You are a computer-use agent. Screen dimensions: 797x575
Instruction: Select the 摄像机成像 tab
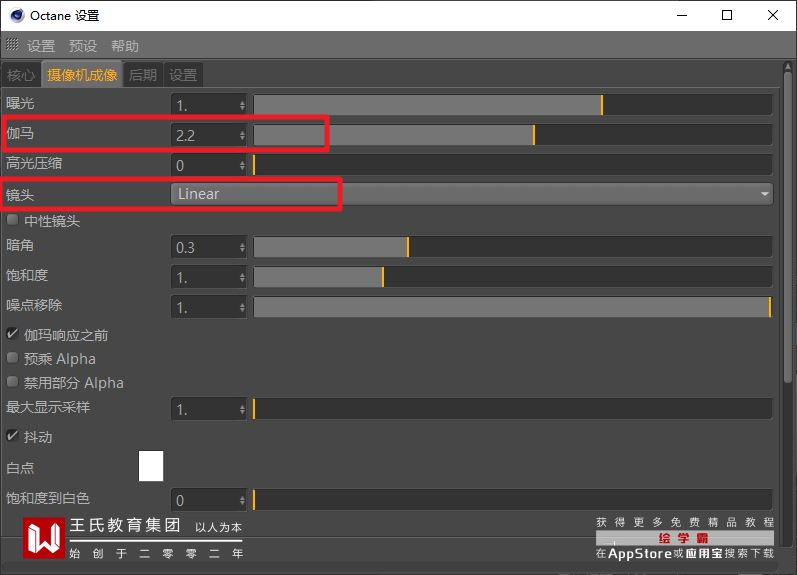[x=82, y=75]
